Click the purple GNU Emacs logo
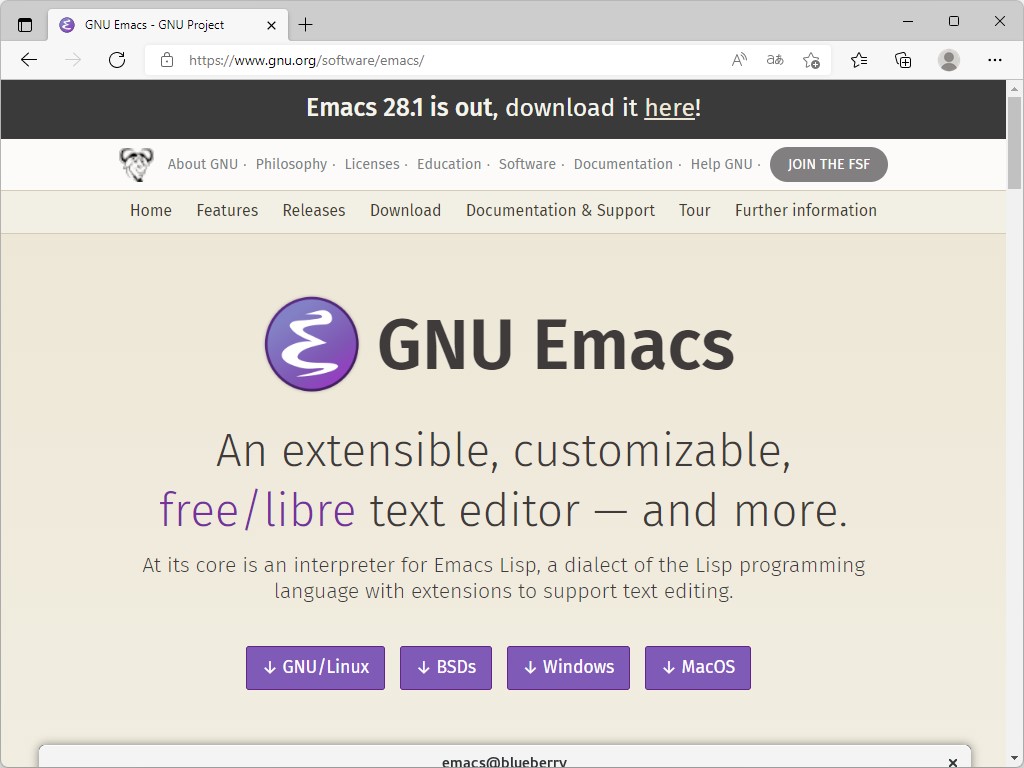Screen dimensions: 1024x768 pos(310,343)
